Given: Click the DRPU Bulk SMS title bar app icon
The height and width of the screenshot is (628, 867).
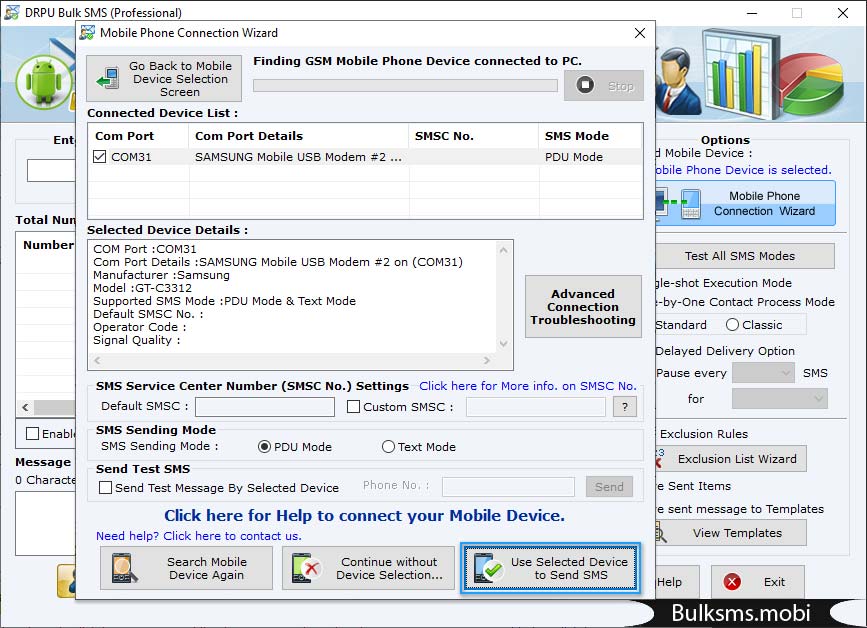Looking at the screenshot, I should 12,12.
